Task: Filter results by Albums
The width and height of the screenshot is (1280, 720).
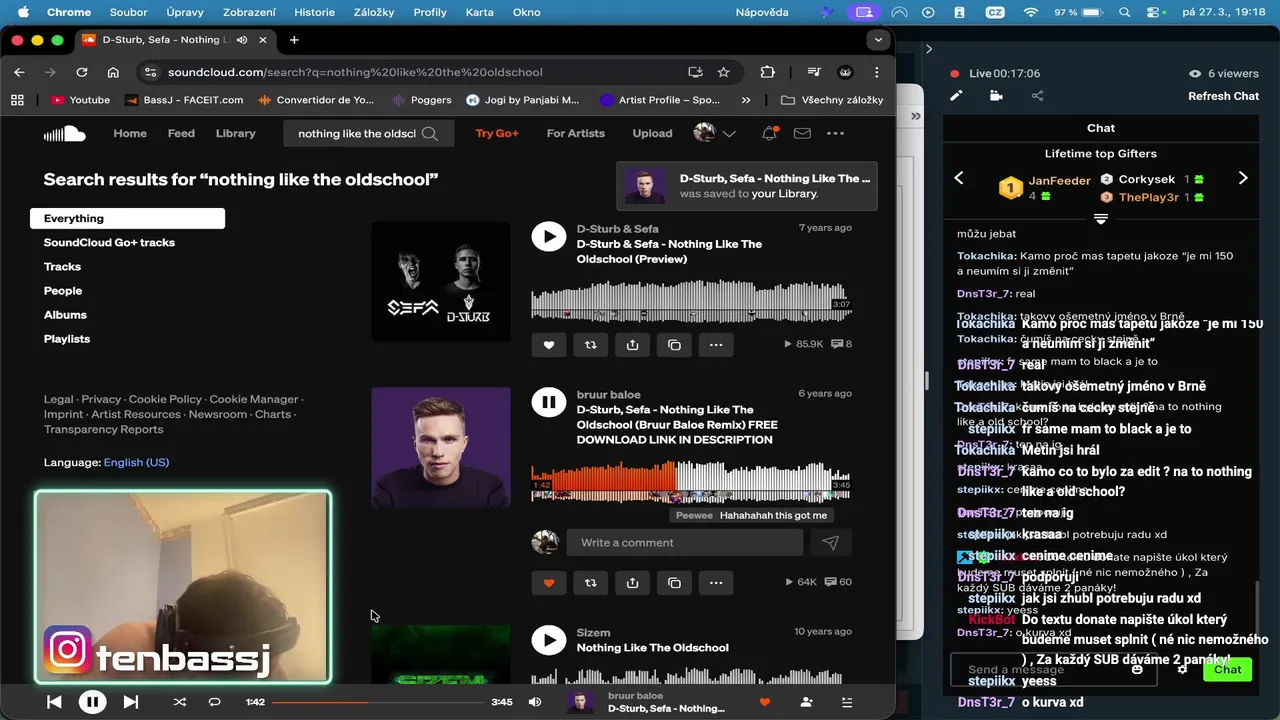Action: click(65, 315)
